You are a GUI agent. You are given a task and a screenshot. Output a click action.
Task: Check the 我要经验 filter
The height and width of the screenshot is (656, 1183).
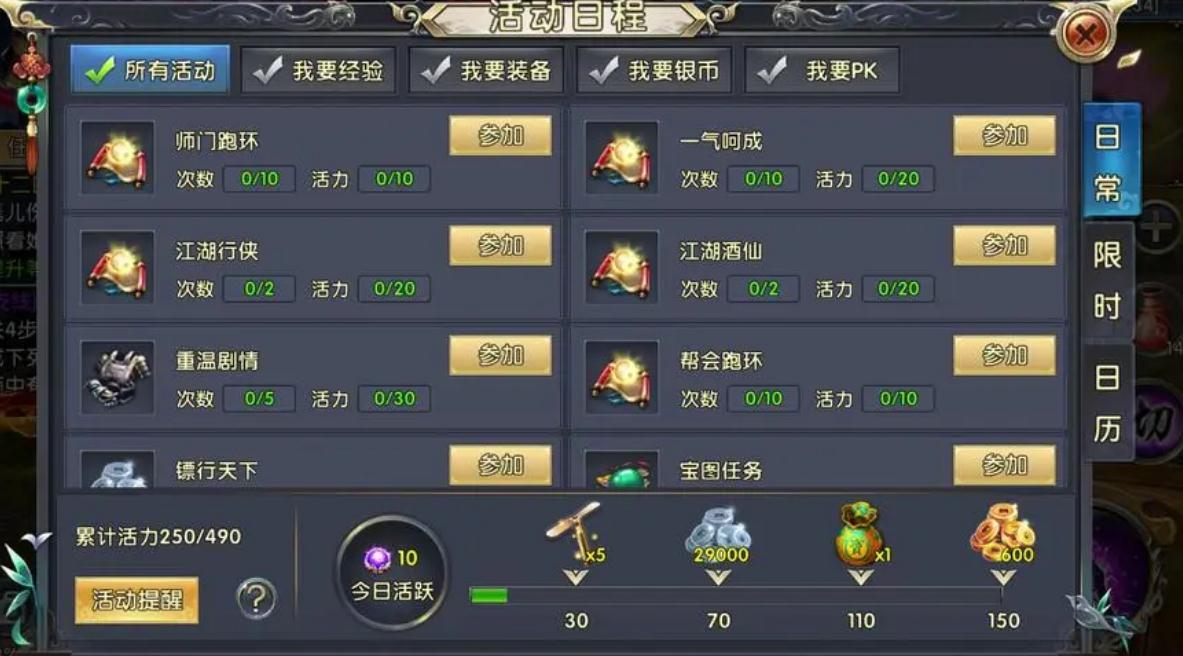point(318,70)
